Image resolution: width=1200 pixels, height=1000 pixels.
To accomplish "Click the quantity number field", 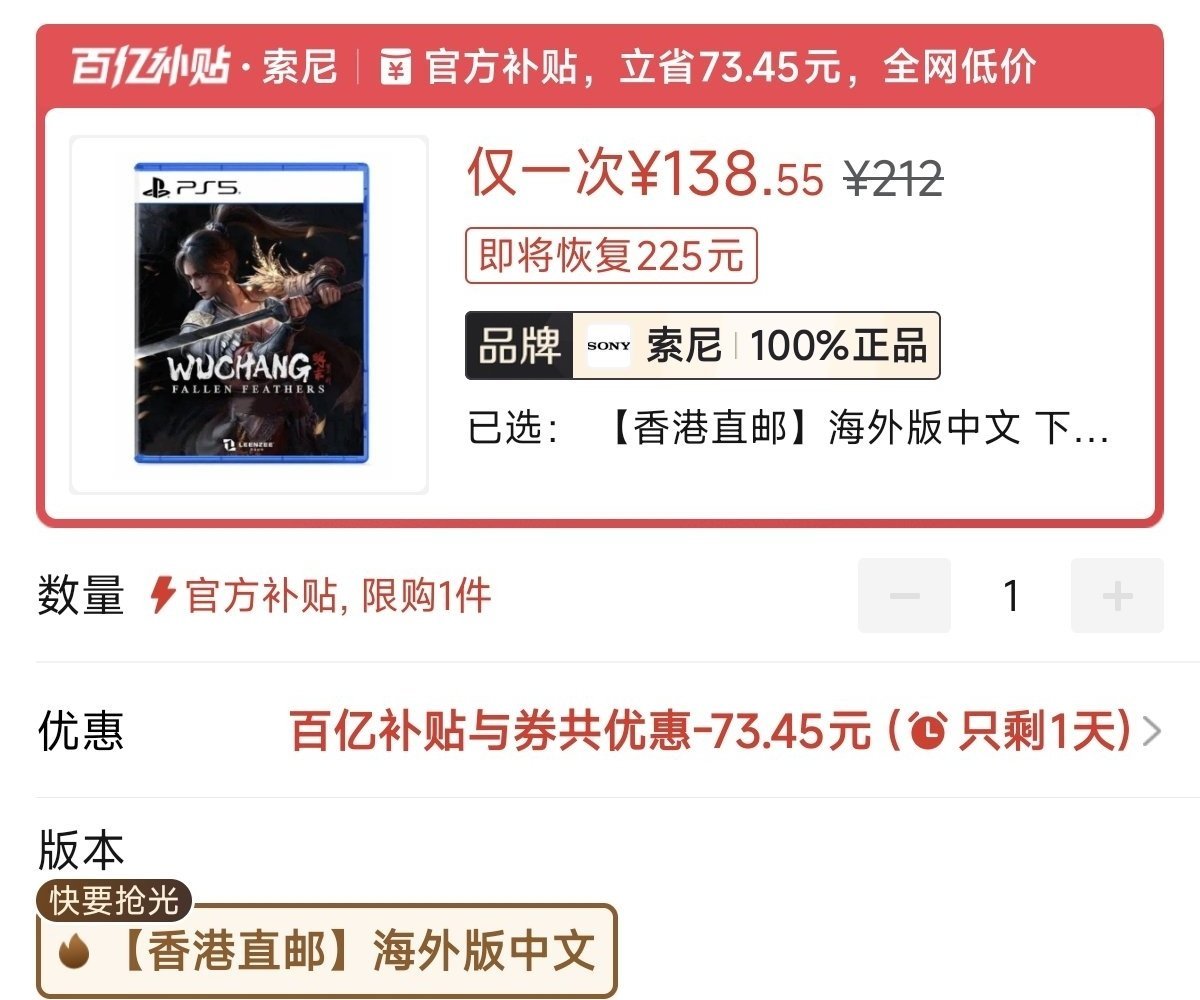I will 1011,596.
